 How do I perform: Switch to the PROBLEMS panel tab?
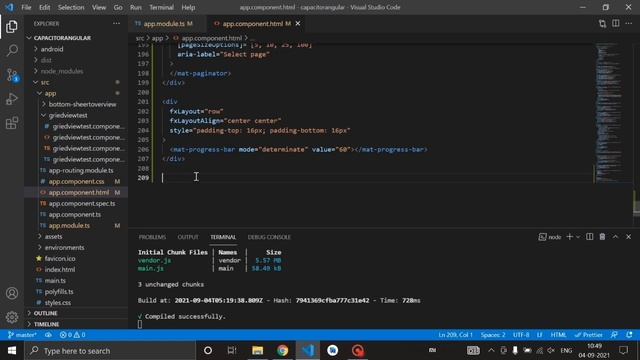click(152, 237)
